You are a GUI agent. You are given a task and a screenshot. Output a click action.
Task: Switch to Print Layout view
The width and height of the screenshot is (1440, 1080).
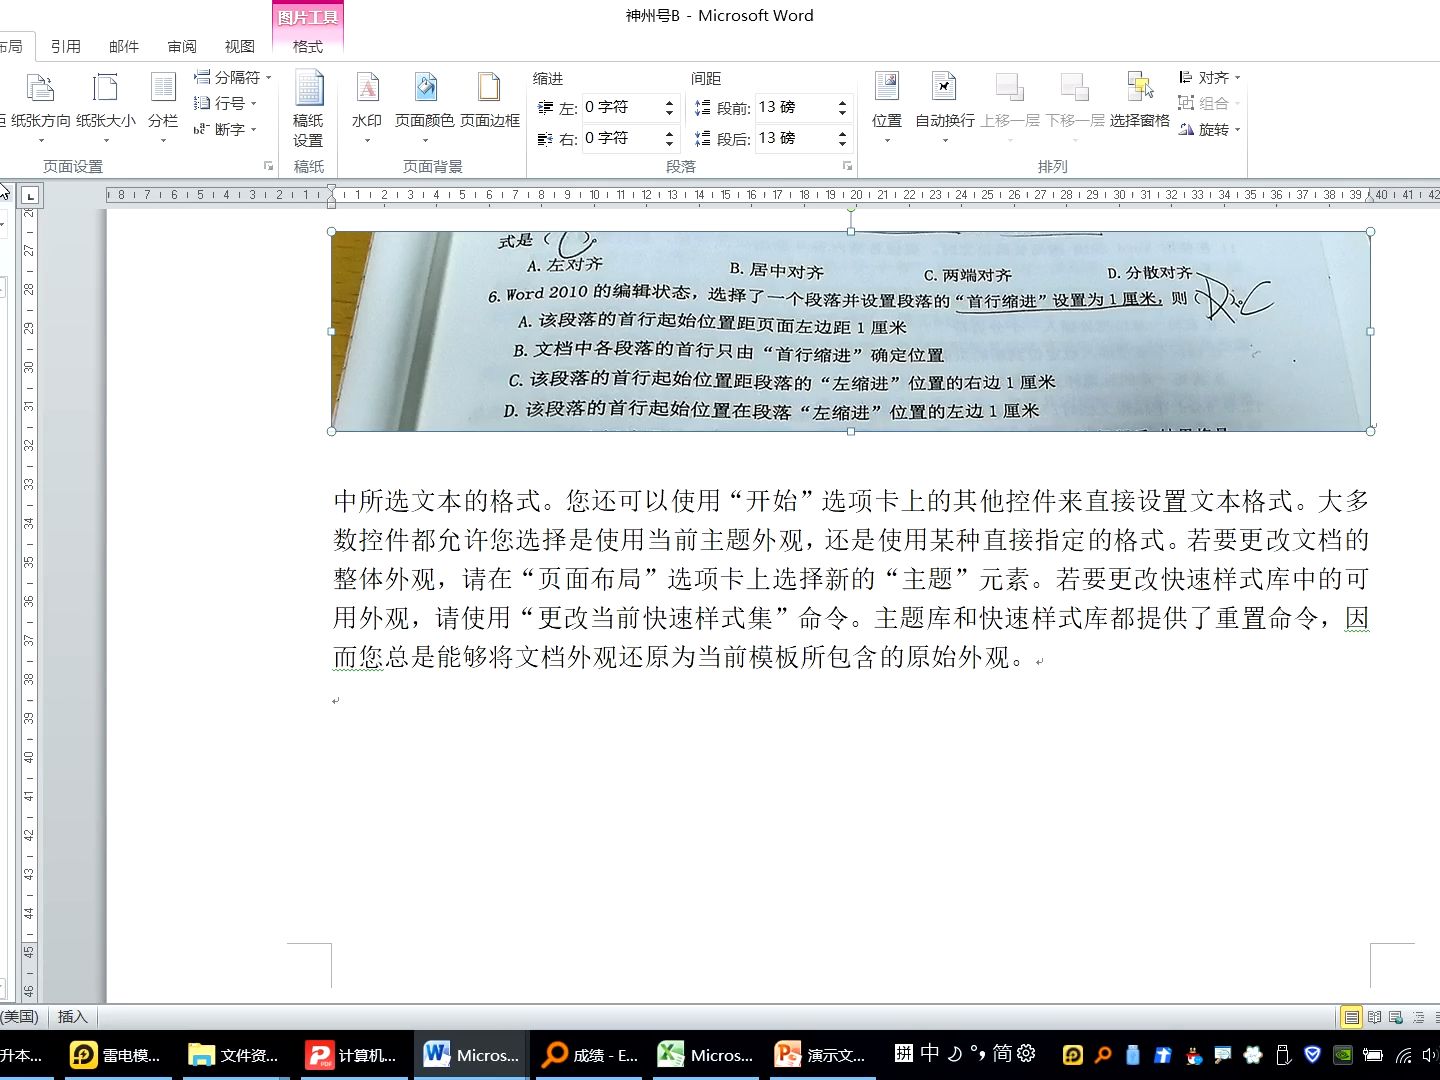[1351, 1017]
